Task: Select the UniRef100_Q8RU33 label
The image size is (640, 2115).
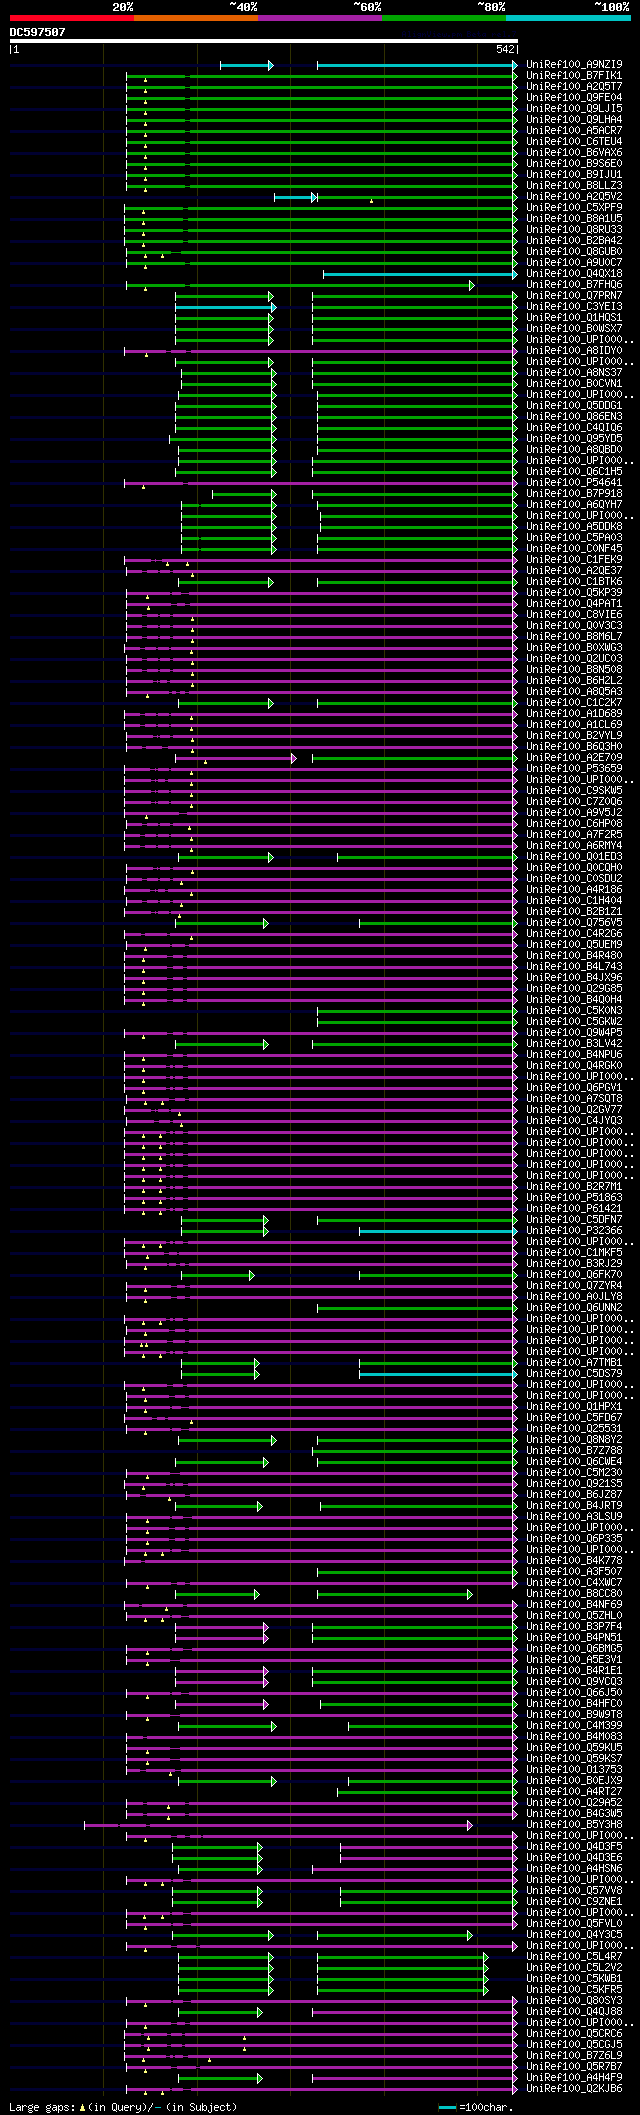Action: [574, 230]
